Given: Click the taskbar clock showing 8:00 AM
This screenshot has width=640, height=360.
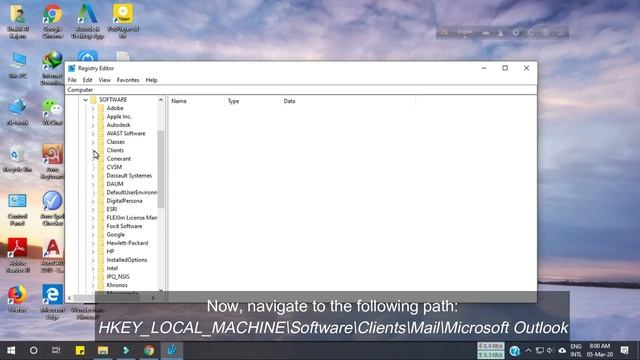Looking at the screenshot, I should pos(600,350).
